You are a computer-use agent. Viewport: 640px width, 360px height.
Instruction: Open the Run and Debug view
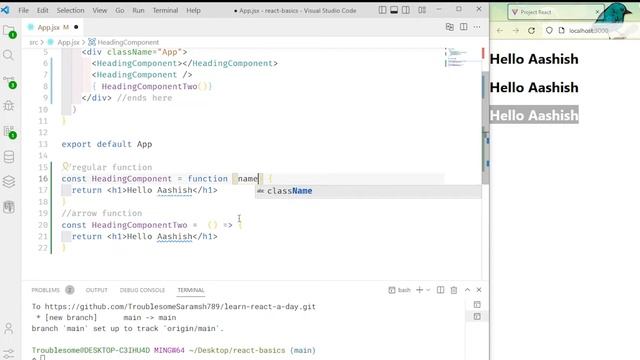(9, 105)
